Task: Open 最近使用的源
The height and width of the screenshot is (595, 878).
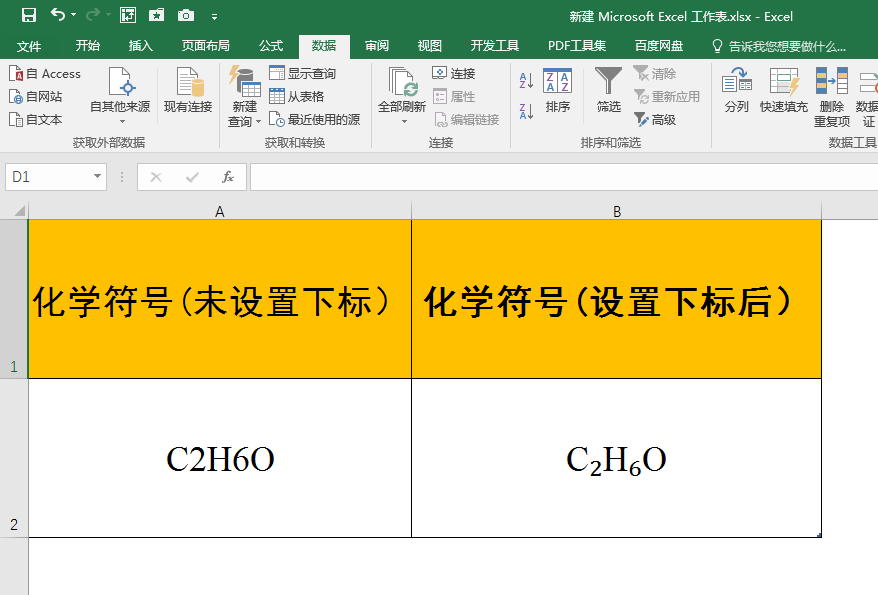Action: tap(314, 119)
